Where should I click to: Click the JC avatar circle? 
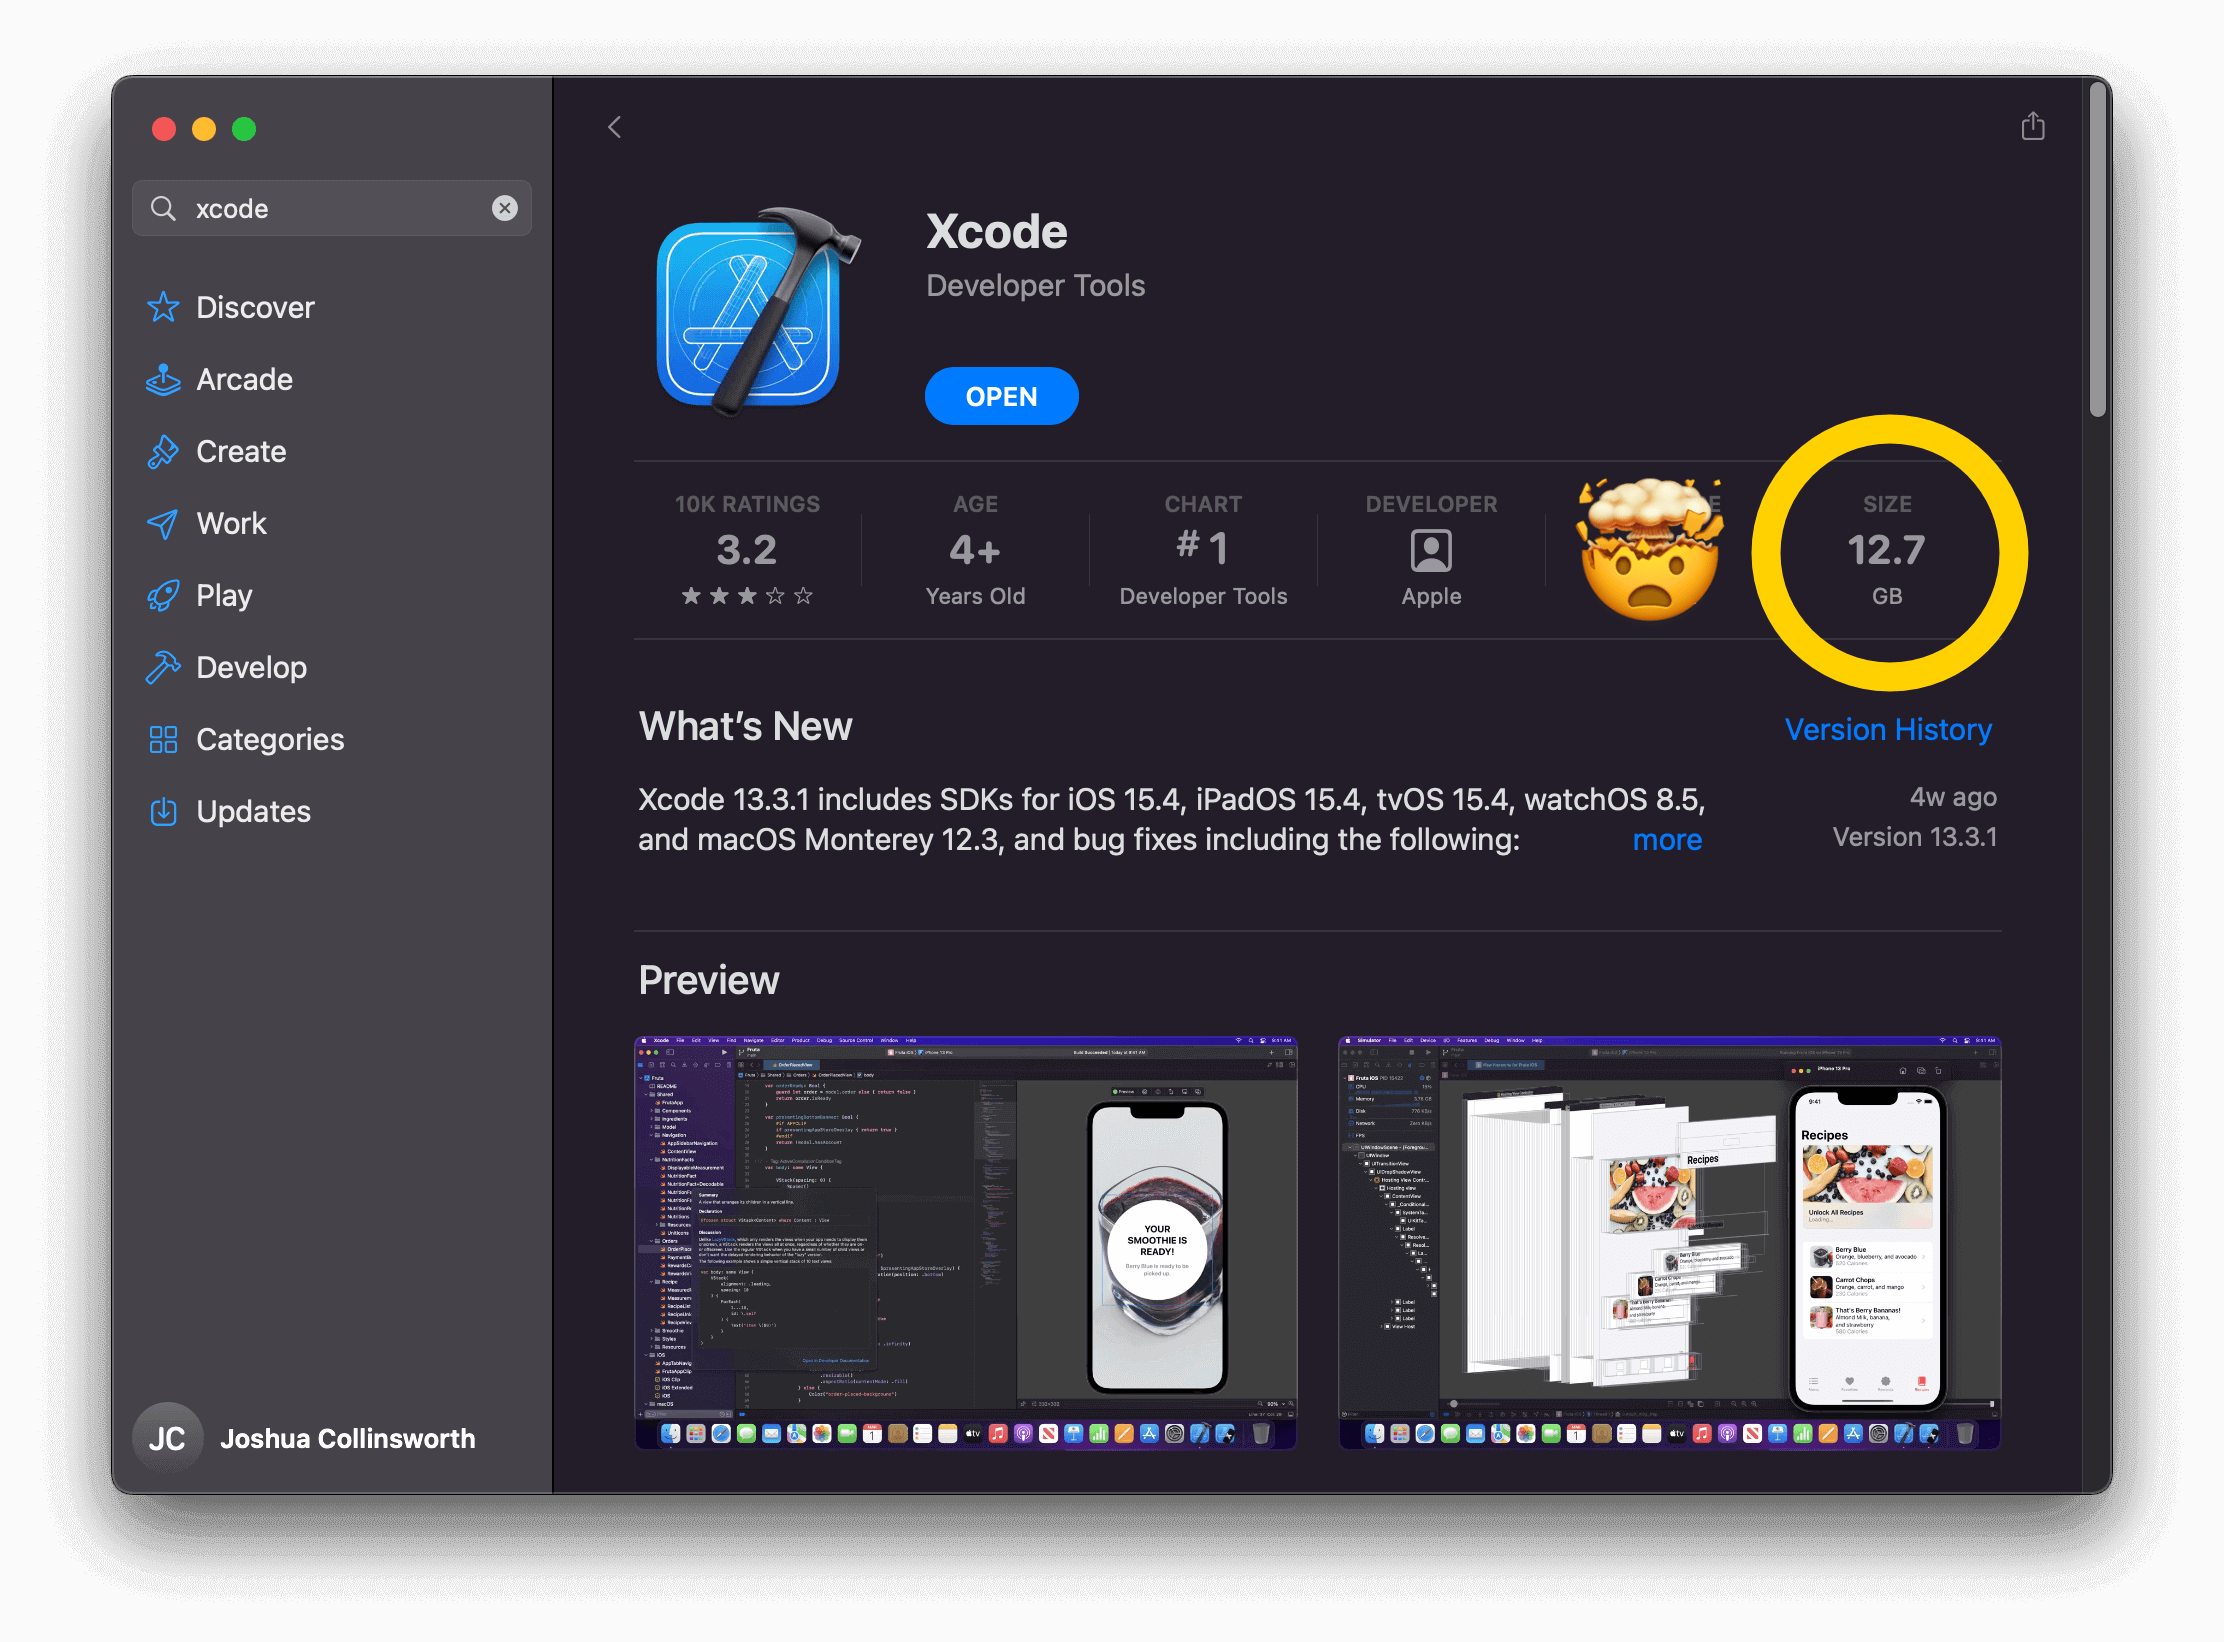click(168, 1438)
